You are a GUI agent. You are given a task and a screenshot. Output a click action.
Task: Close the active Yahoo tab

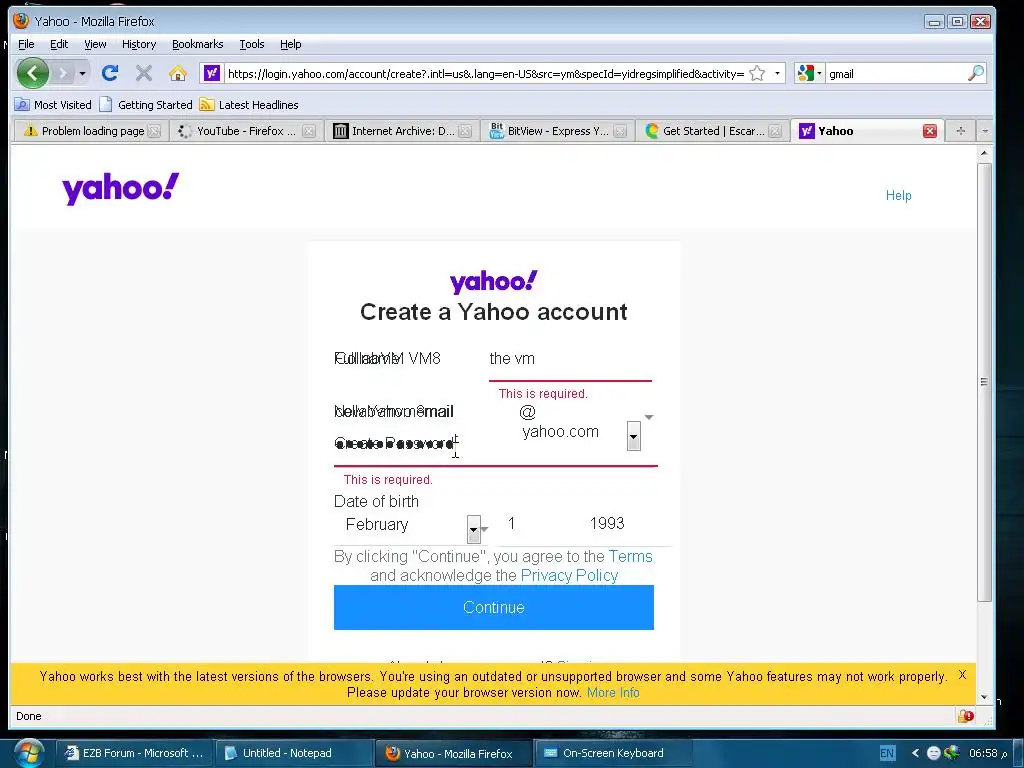[930, 131]
